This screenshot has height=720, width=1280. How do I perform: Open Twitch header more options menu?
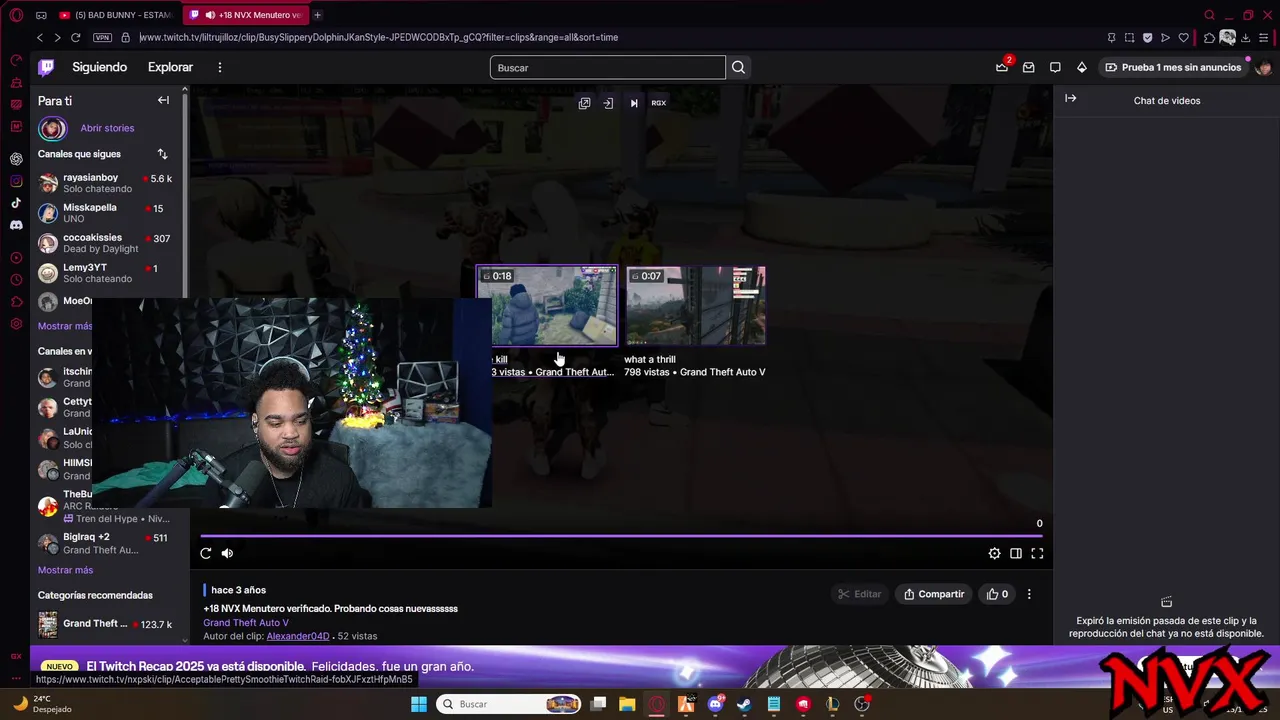[220, 67]
